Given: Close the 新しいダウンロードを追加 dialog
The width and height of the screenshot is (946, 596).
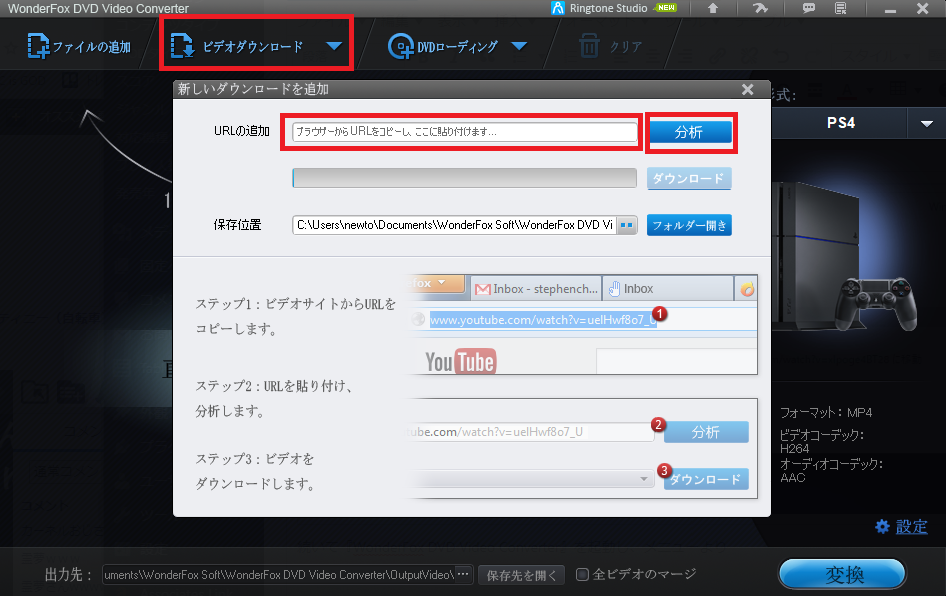Looking at the screenshot, I should click(748, 89).
